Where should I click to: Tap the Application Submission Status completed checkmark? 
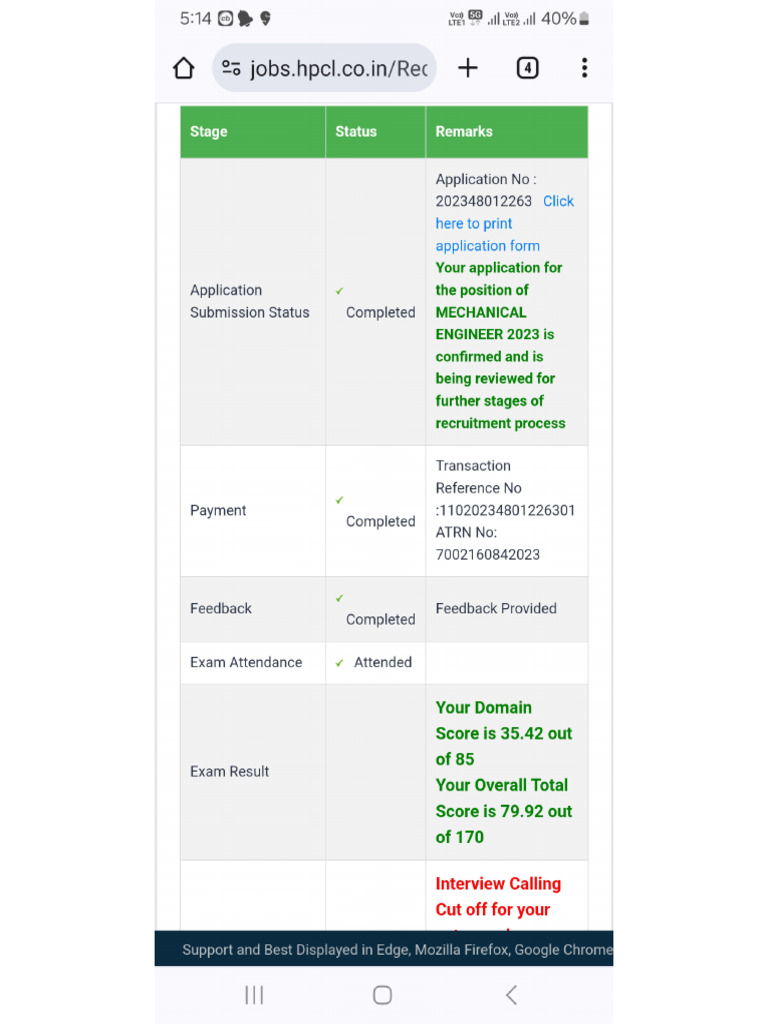[340, 291]
